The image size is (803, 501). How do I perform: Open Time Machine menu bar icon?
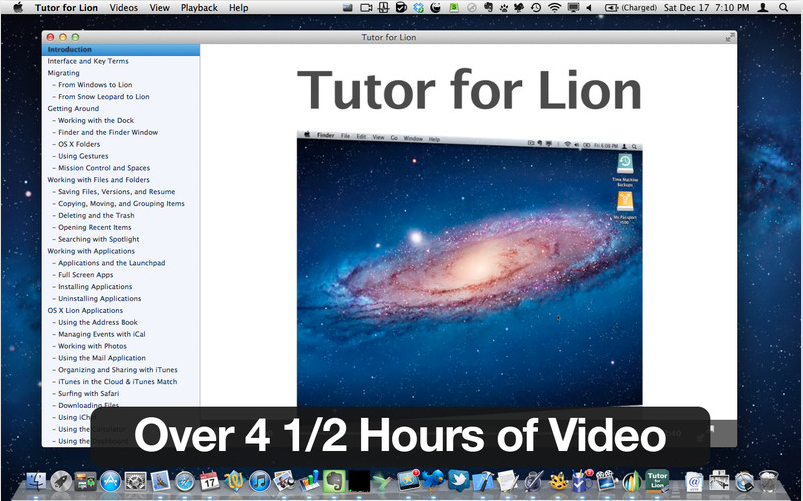click(536, 8)
